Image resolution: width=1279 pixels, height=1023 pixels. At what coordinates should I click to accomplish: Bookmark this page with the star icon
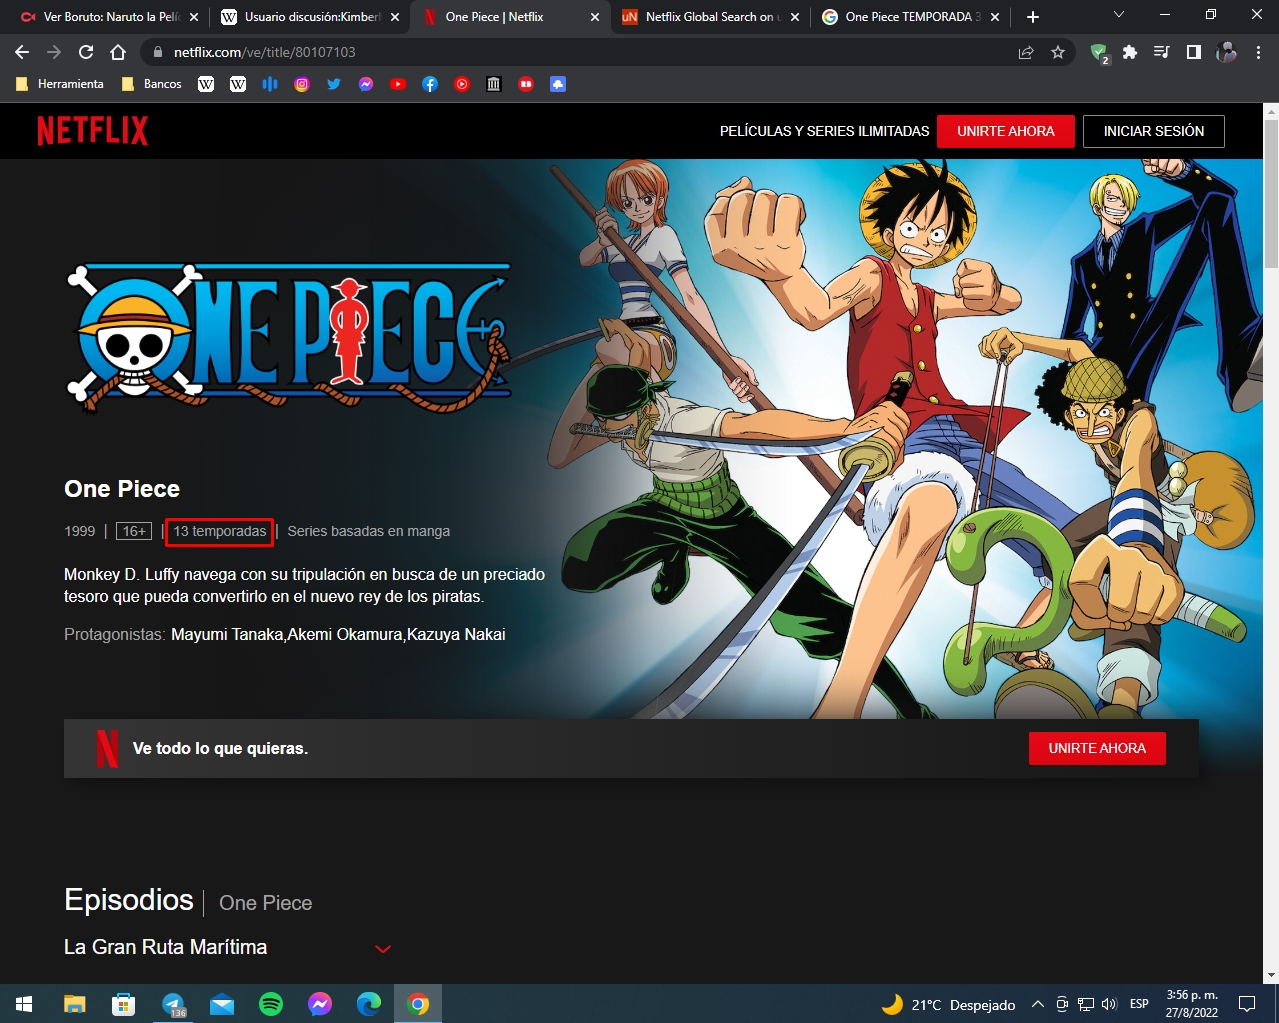1058,52
